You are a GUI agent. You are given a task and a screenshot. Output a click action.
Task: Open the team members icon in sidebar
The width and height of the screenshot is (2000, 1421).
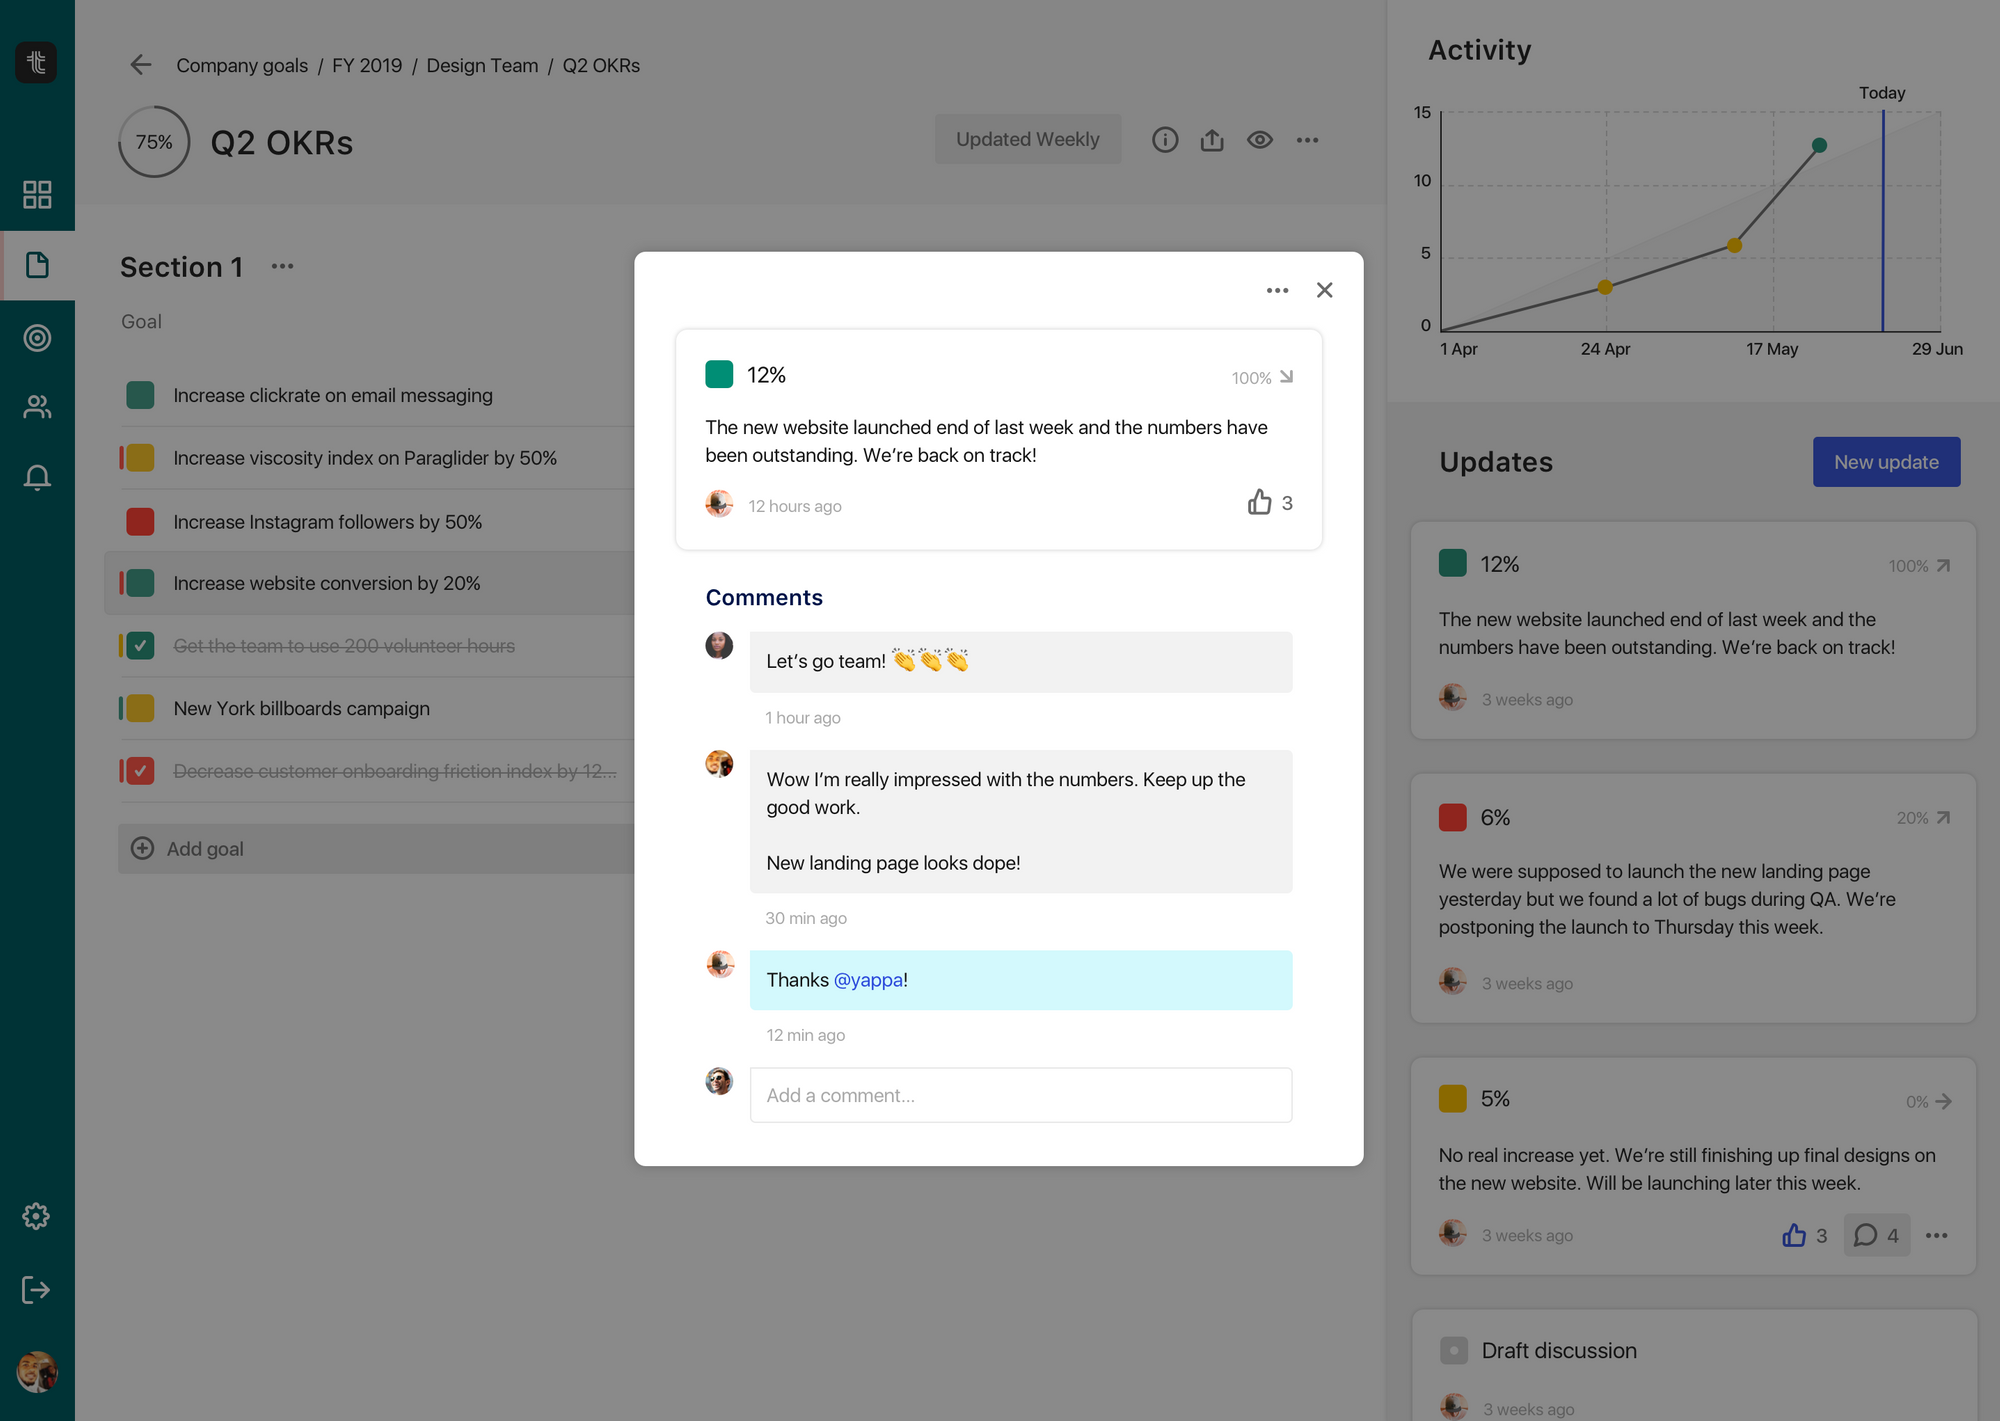(37, 407)
